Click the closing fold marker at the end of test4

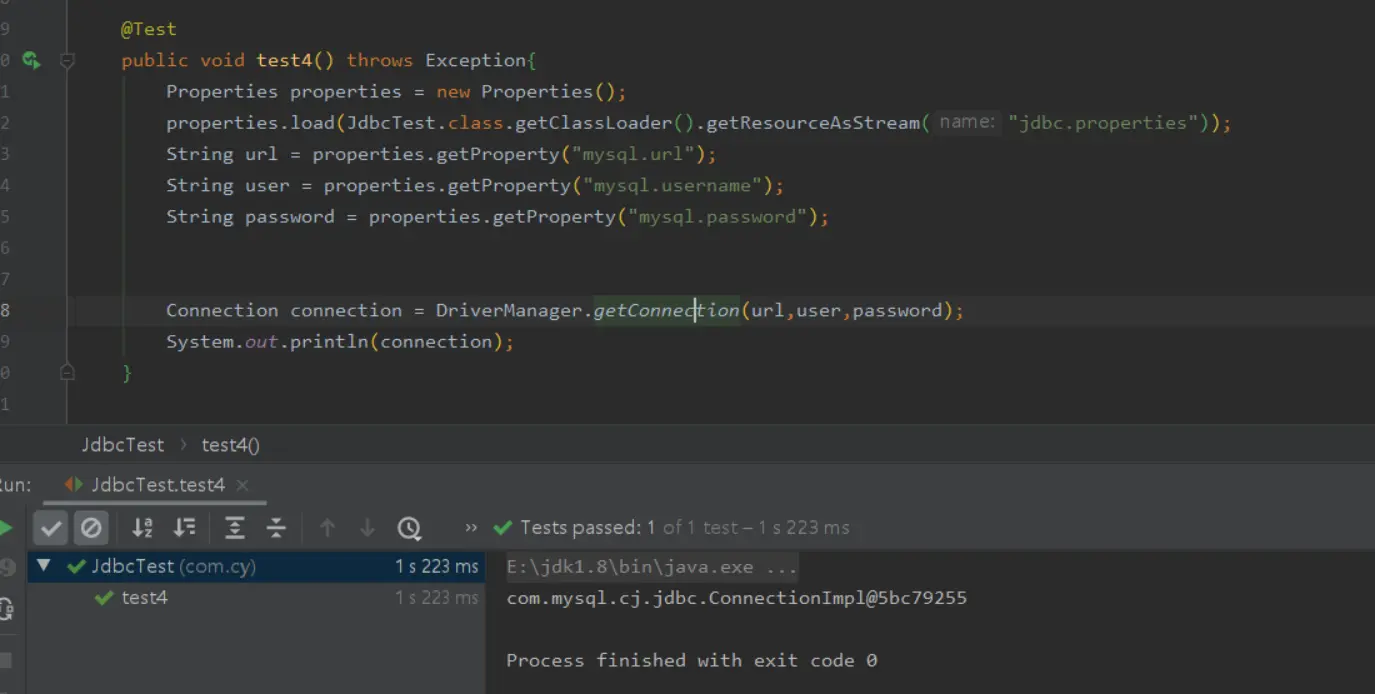(x=67, y=372)
